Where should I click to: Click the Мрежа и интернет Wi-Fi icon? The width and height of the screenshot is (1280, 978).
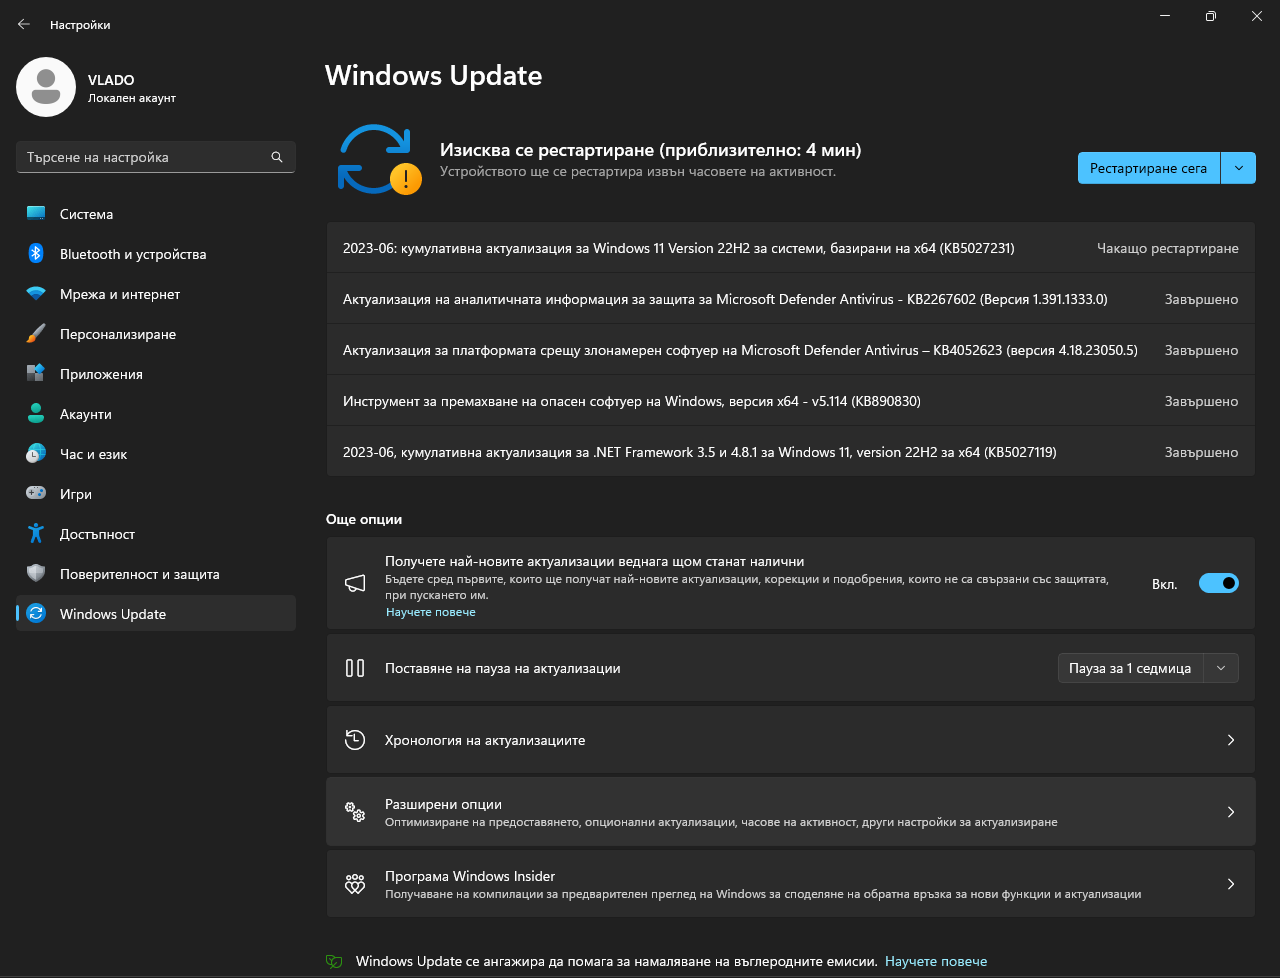(x=36, y=294)
